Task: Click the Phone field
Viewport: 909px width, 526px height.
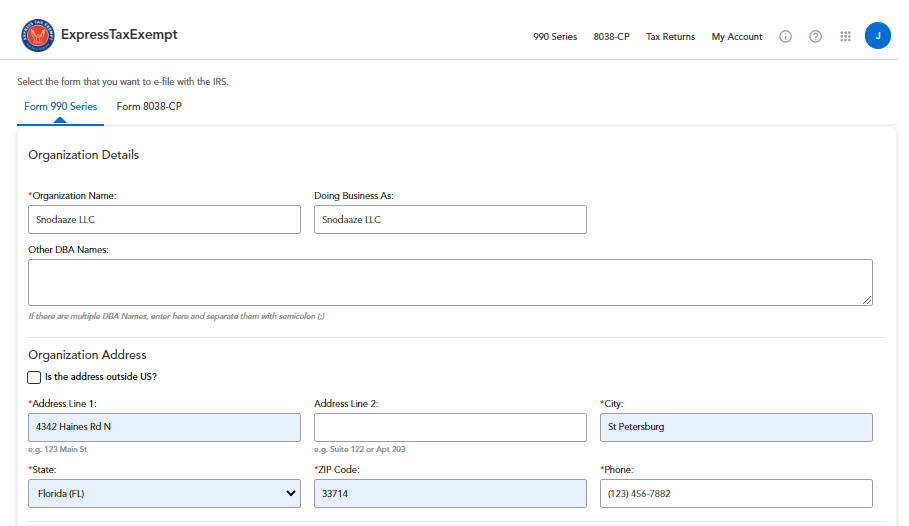Action: coord(736,494)
